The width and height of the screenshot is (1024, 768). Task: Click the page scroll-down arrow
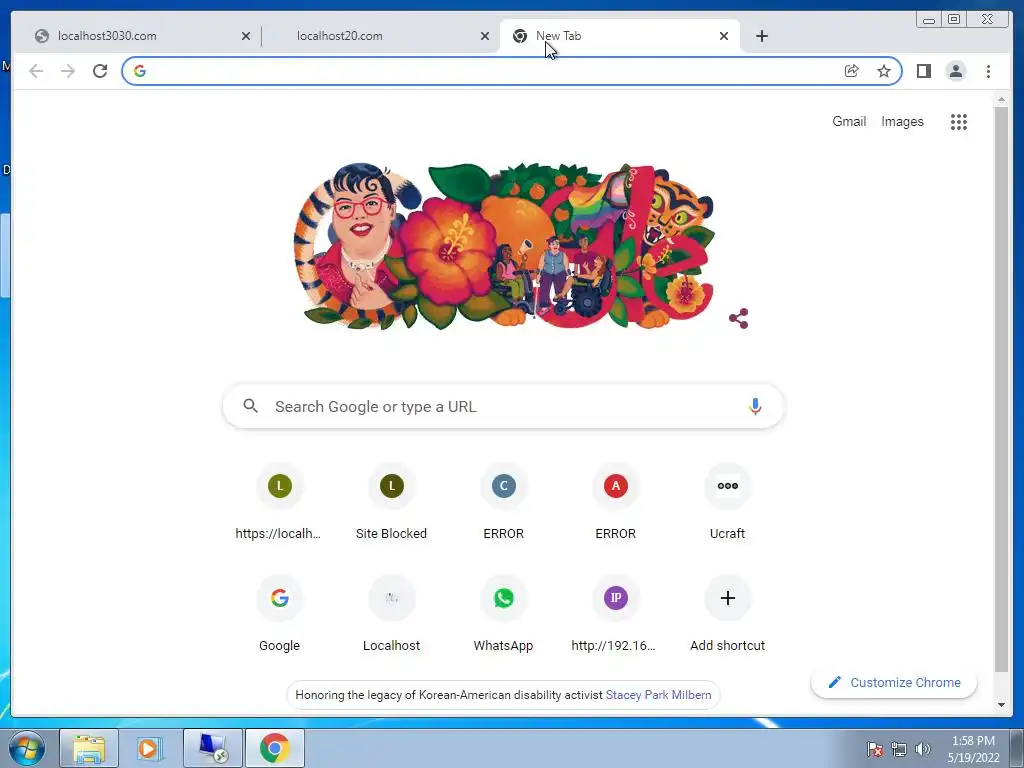pyautogui.click(x=1001, y=705)
